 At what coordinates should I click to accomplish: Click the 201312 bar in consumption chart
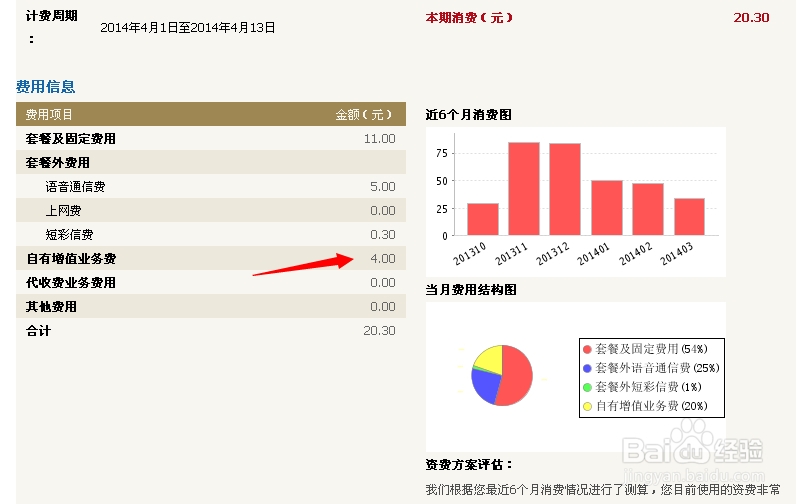[x=565, y=189]
